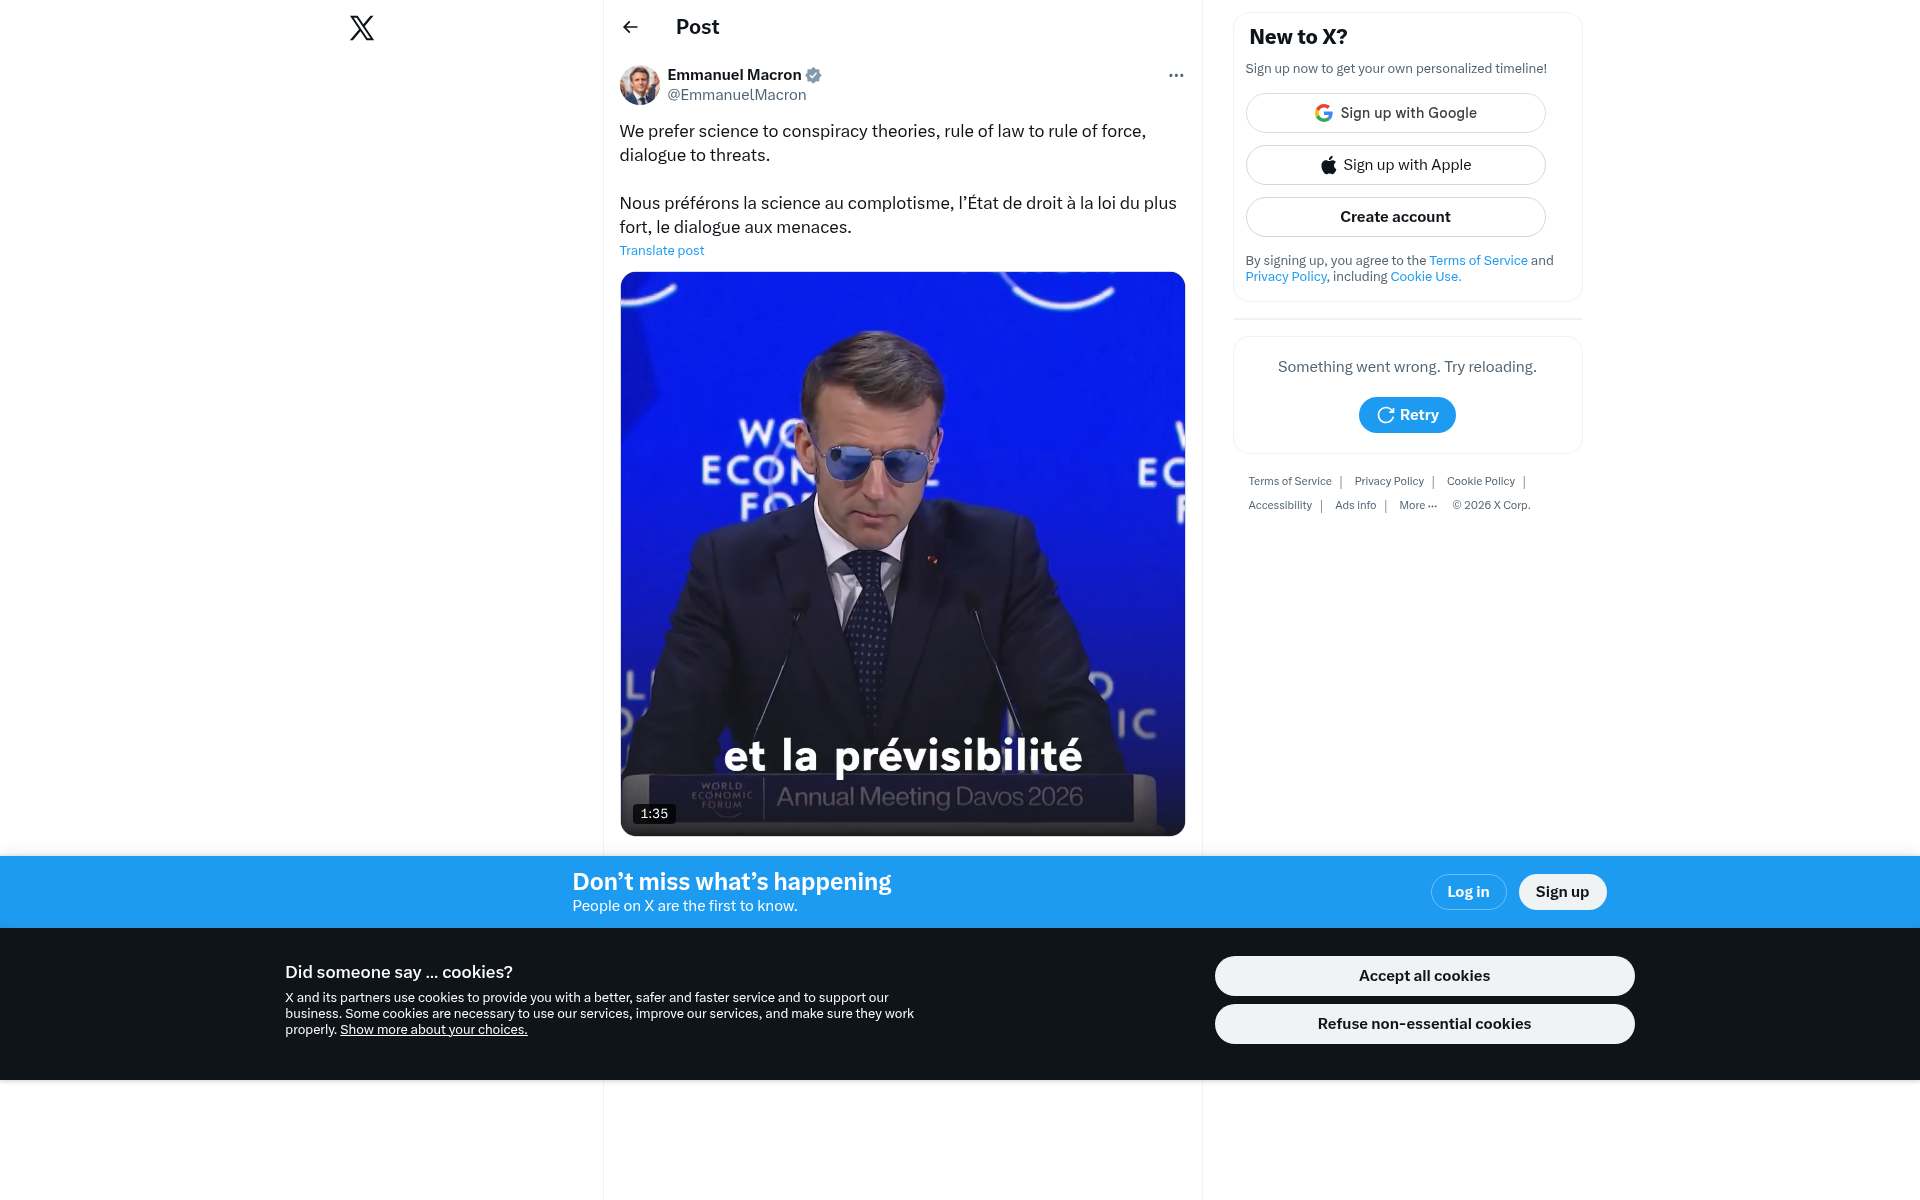
Task: Accept all cookies
Action: pos(1424,976)
